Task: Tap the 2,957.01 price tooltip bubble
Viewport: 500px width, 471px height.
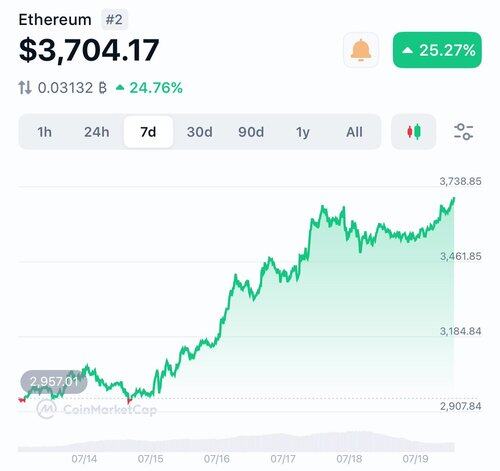Action: [54, 381]
